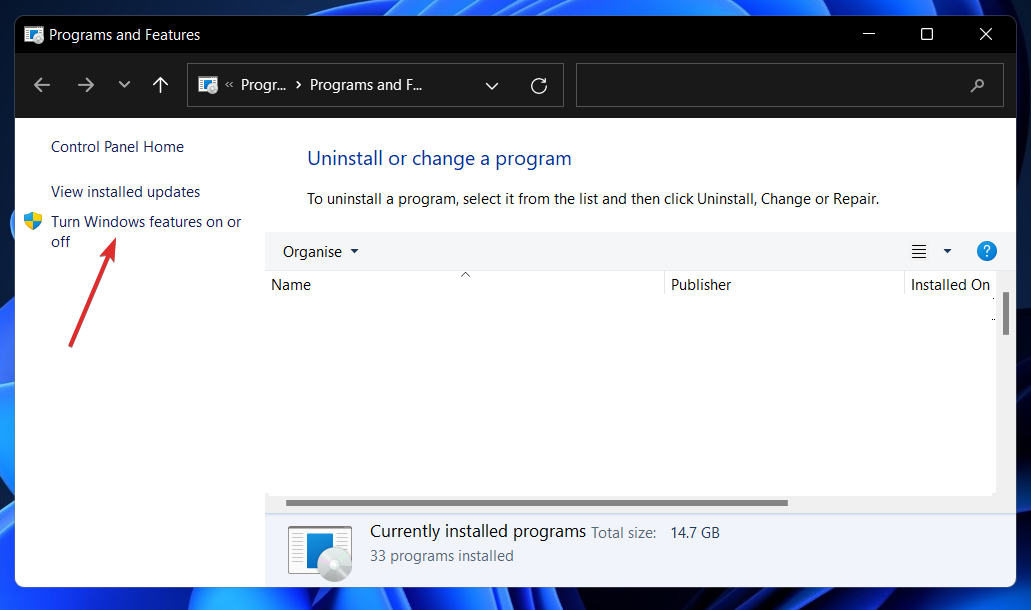Go up one level with up arrow
1031x610 pixels.
pos(160,85)
